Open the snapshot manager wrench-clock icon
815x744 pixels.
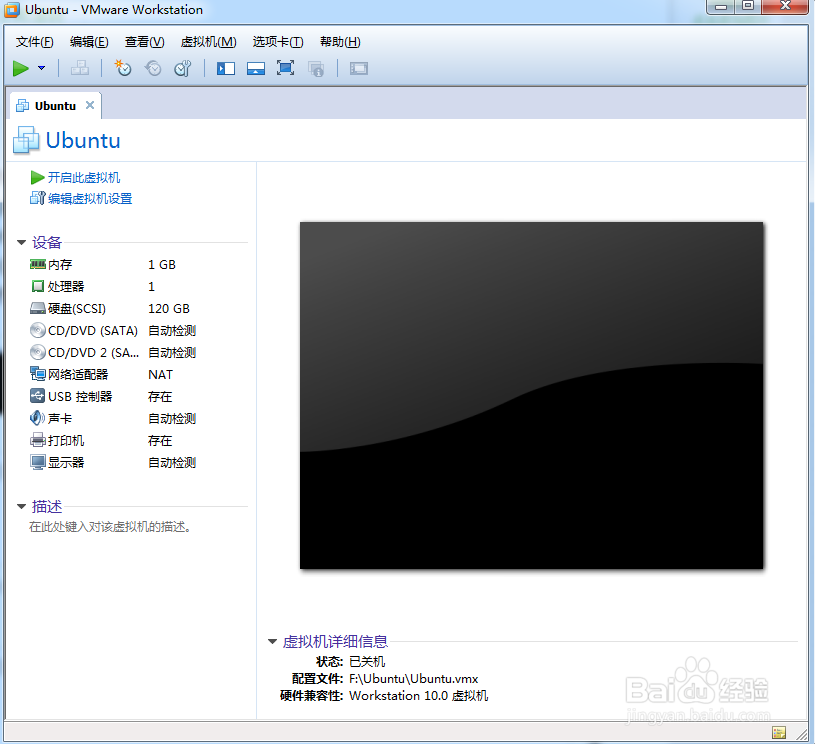pos(183,68)
